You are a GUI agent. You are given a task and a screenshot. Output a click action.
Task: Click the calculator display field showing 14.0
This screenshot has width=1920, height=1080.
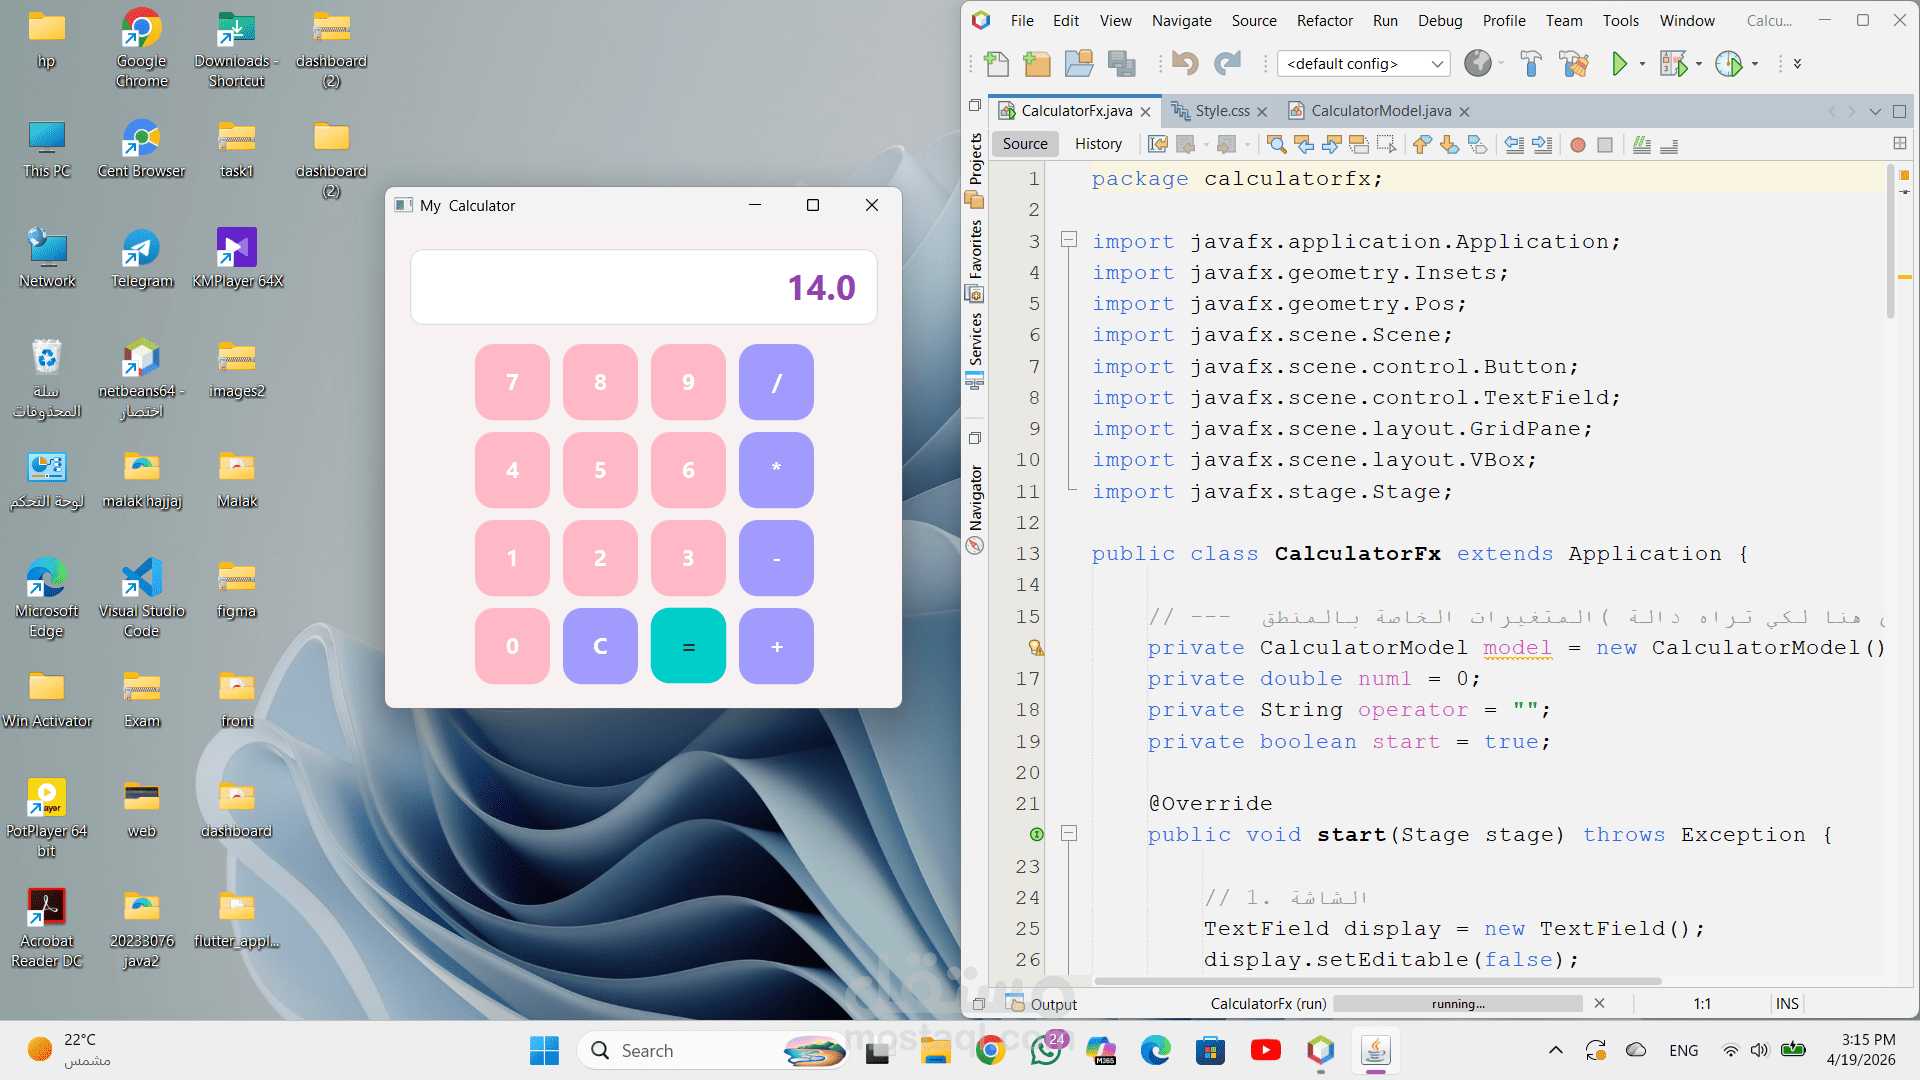(x=643, y=288)
